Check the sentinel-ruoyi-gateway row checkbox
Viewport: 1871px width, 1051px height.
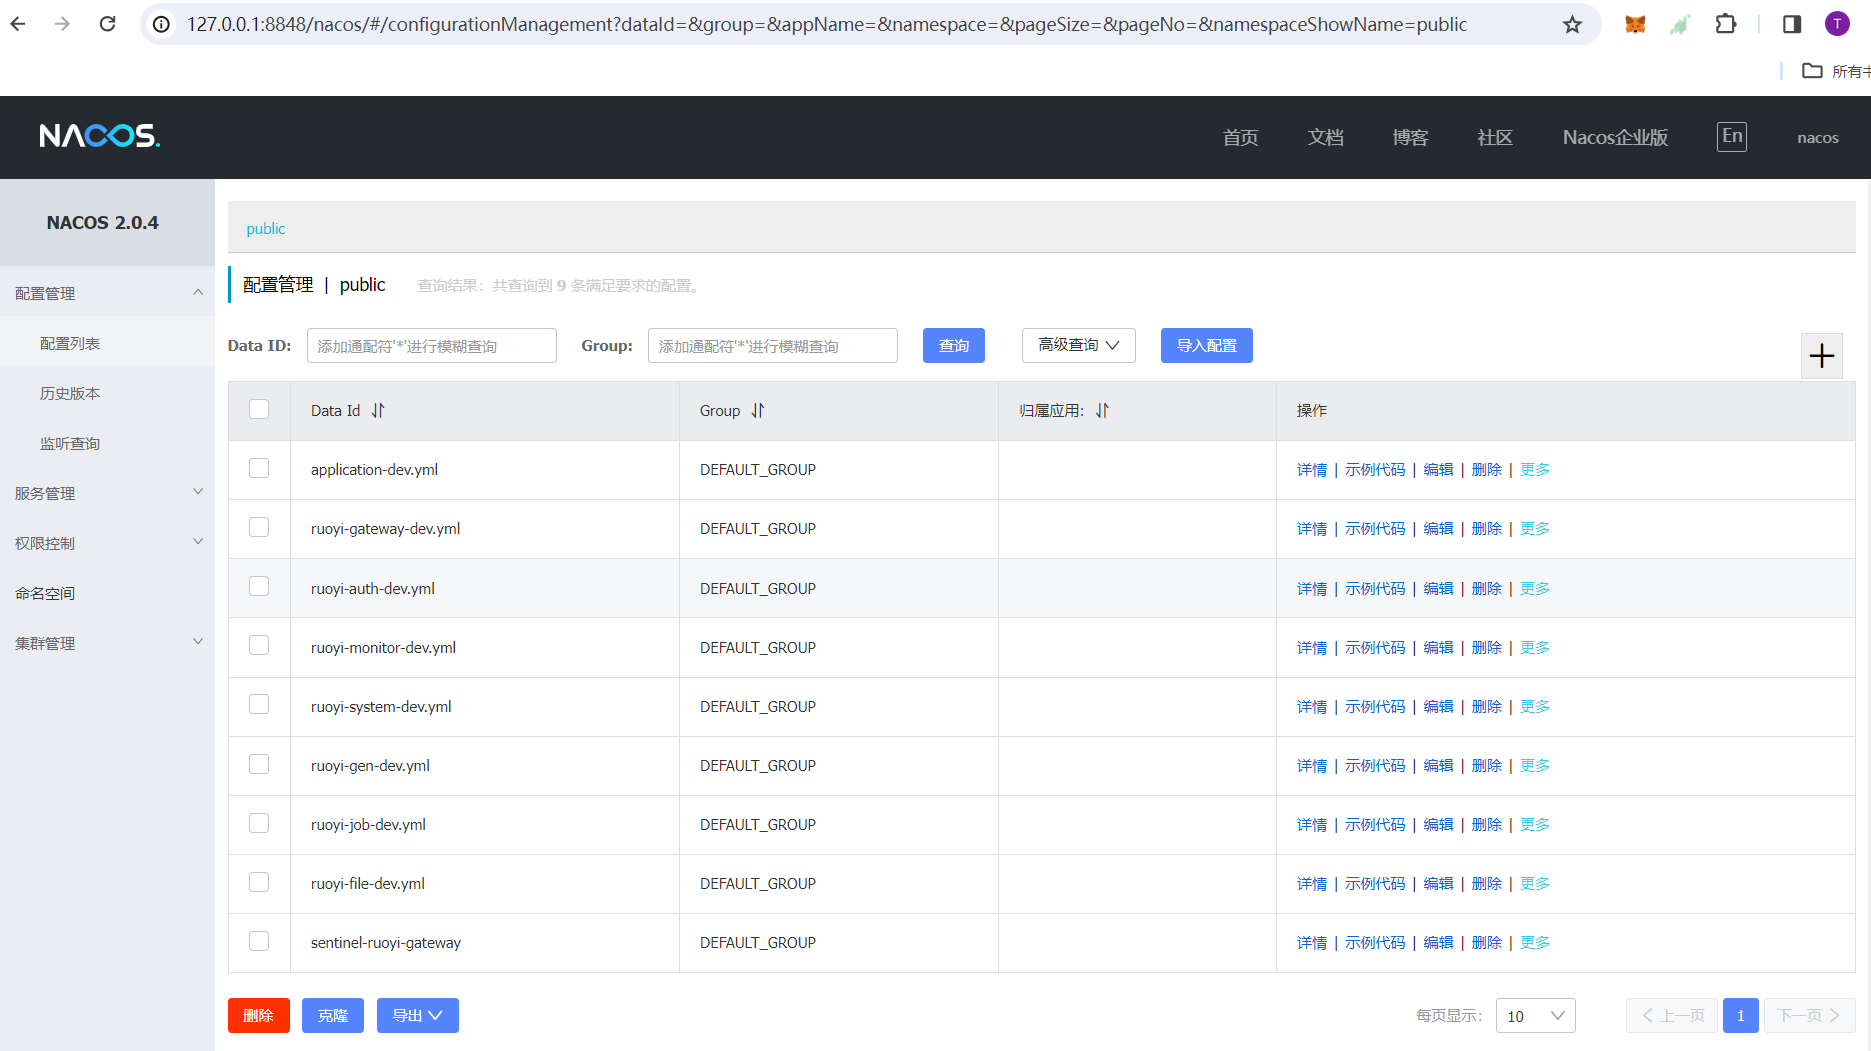[x=259, y=941]
